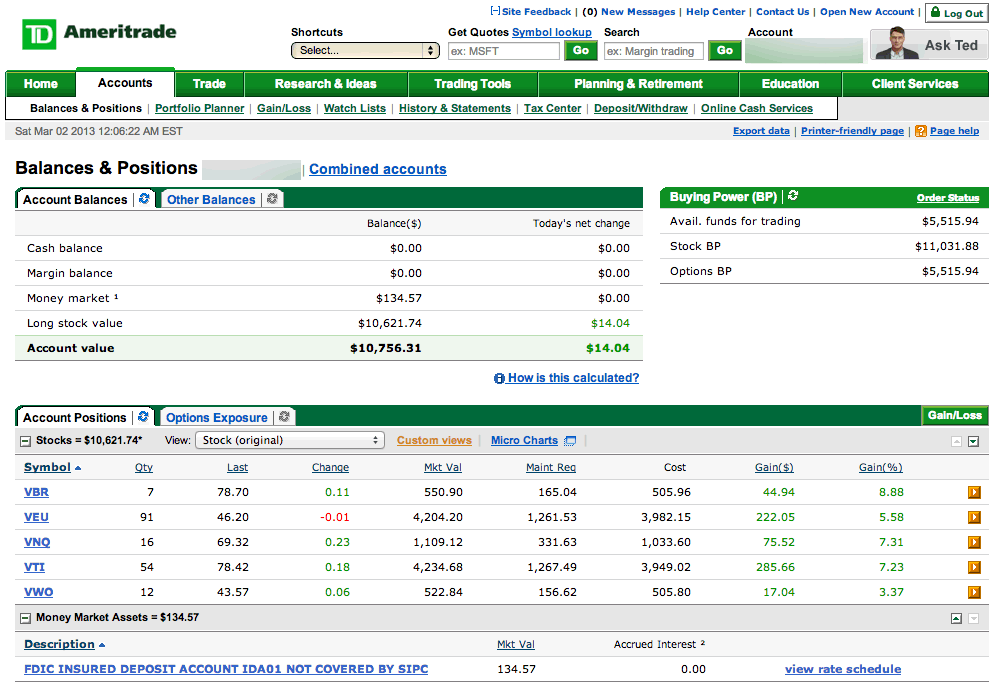This screenshot has height=697, width=1005.
Task: Open Portfolio Planner link
Action: pyautogui.click(x=199, y=108)
